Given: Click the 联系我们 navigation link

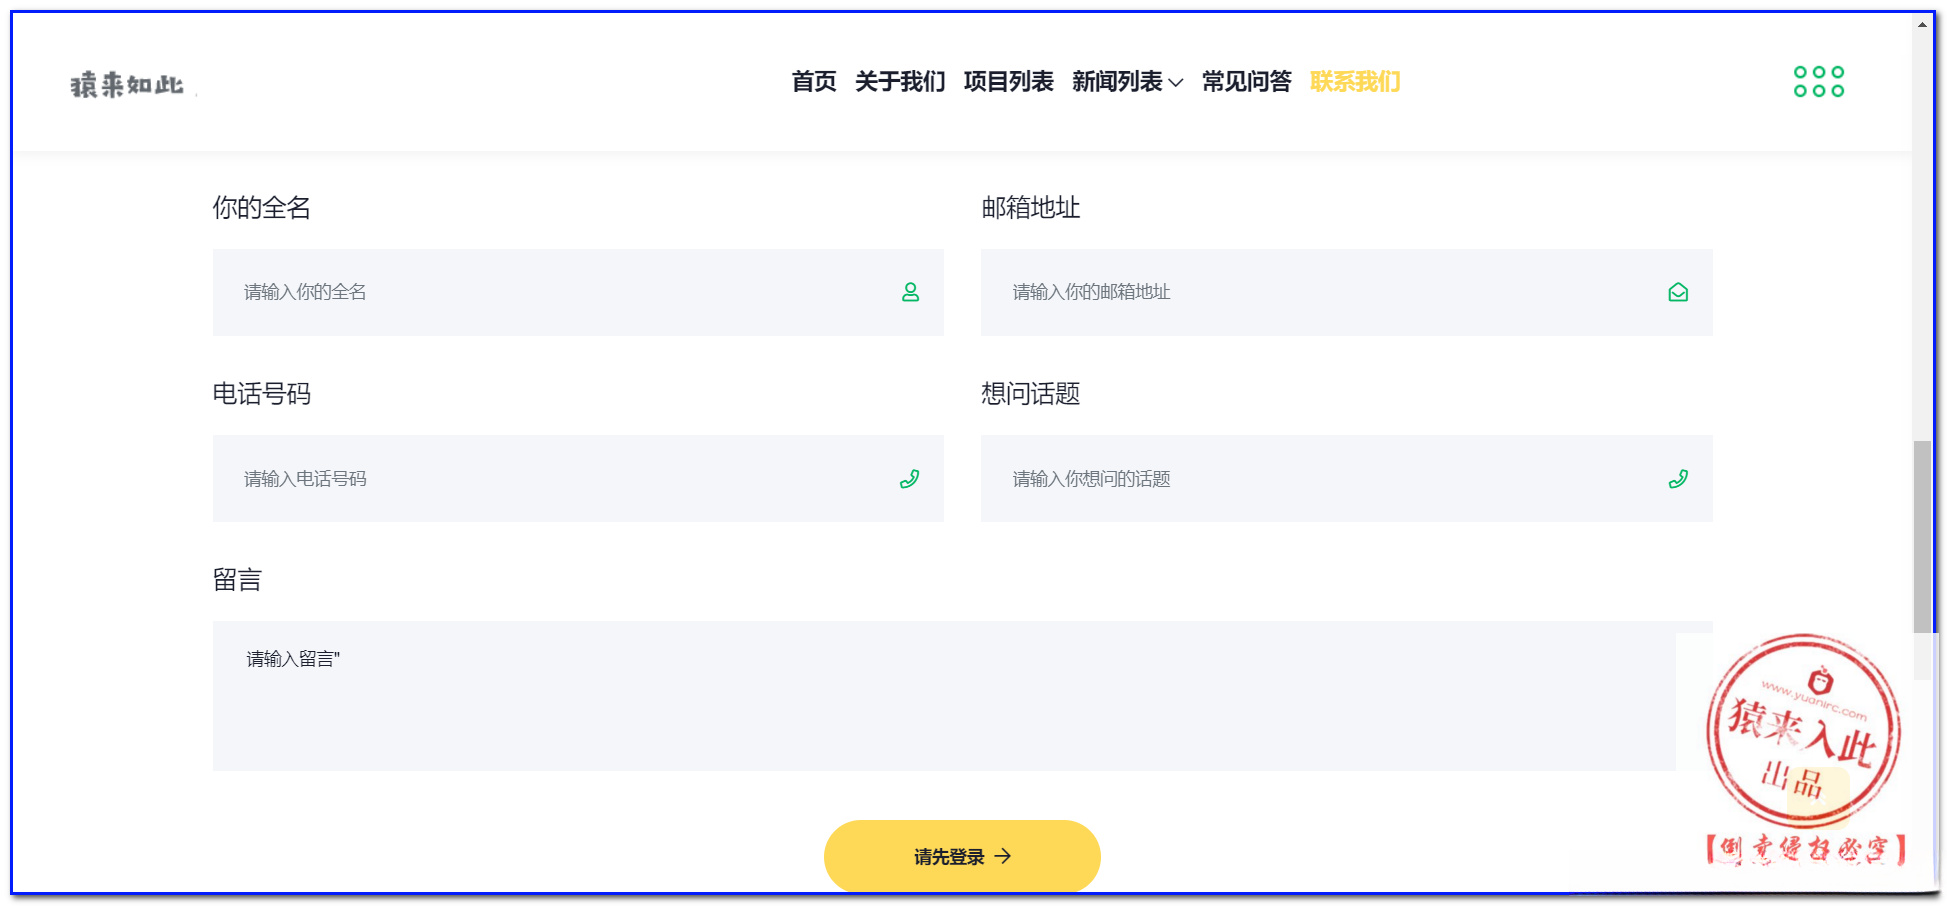Looking at the screenshot, I should (x=1355, y=82).
